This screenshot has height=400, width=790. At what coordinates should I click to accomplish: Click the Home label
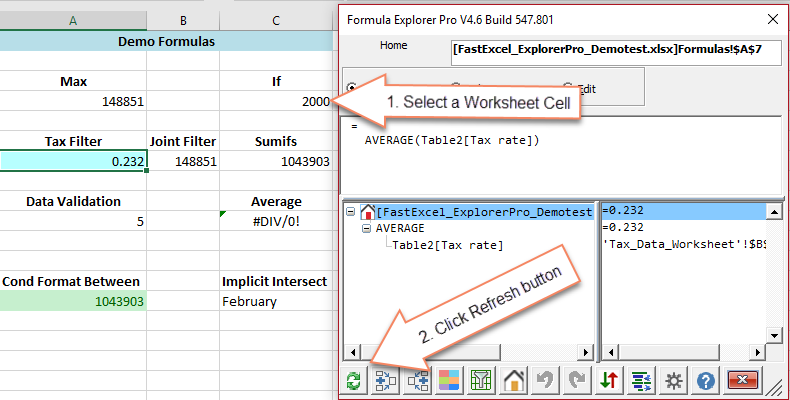pos(393,45)
